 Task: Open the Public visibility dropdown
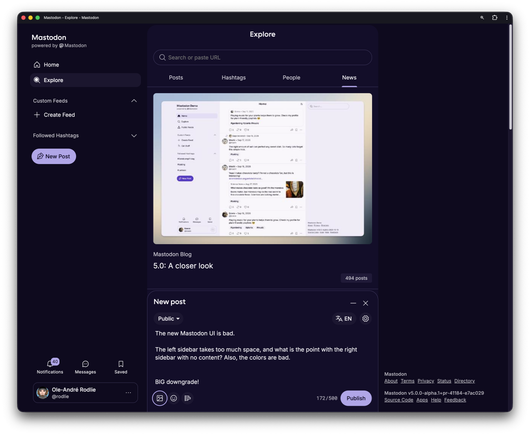coord(169,318)
